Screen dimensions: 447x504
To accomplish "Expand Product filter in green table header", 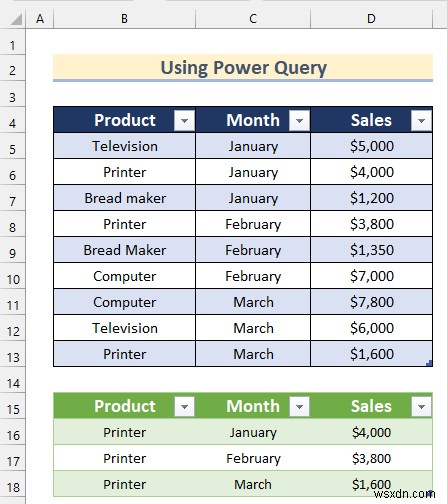I will (x=184, y=406).
